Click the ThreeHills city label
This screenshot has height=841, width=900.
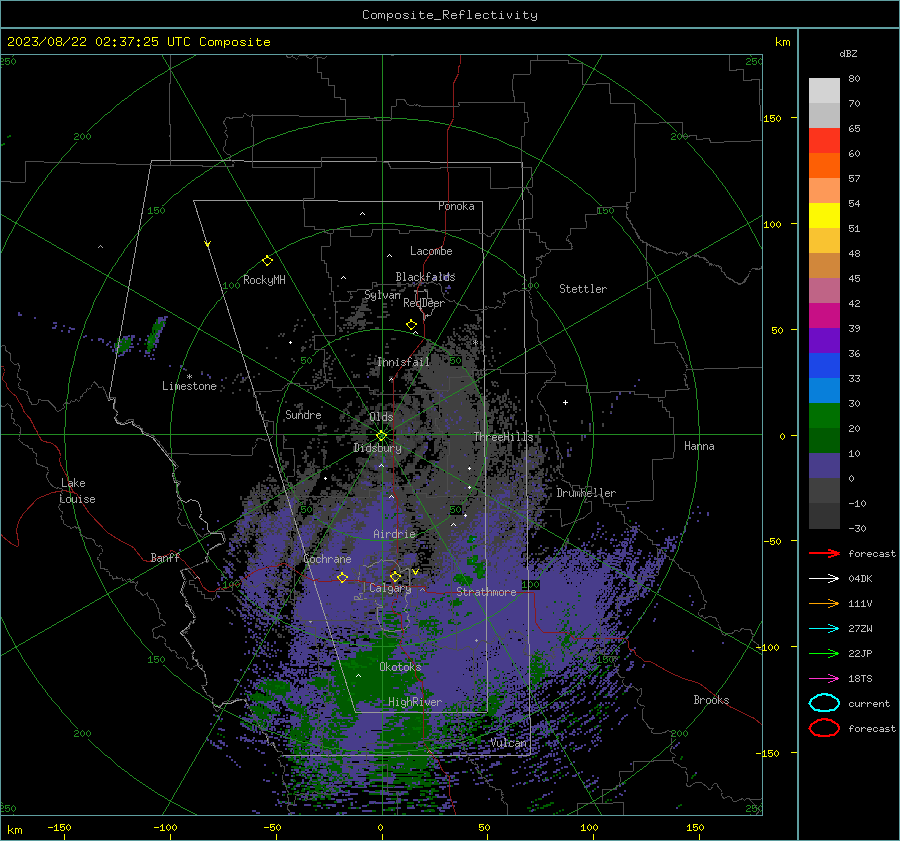(x=503, y=437)
